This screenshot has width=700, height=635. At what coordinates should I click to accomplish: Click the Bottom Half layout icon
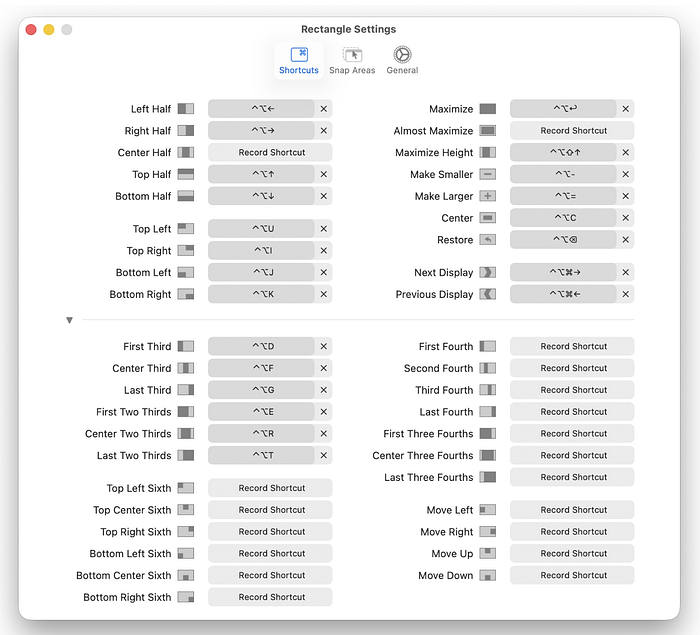pos(186,196)
